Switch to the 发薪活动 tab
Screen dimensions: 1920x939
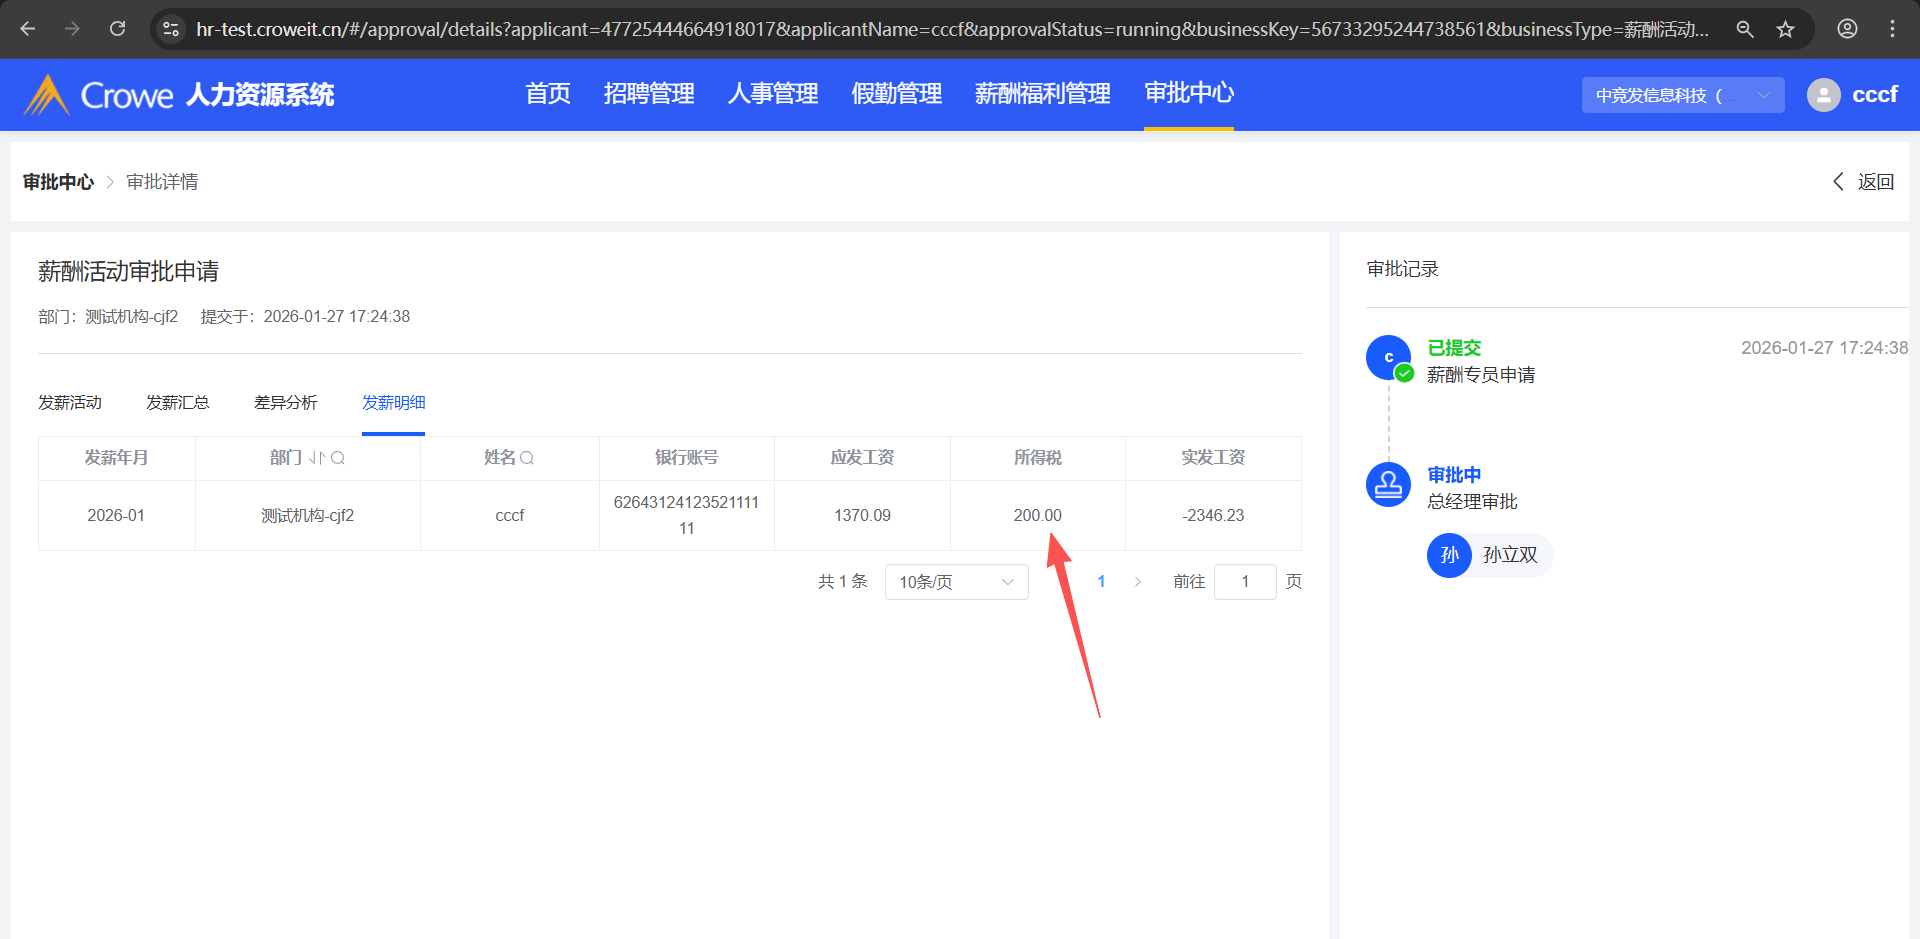(70, 403)
